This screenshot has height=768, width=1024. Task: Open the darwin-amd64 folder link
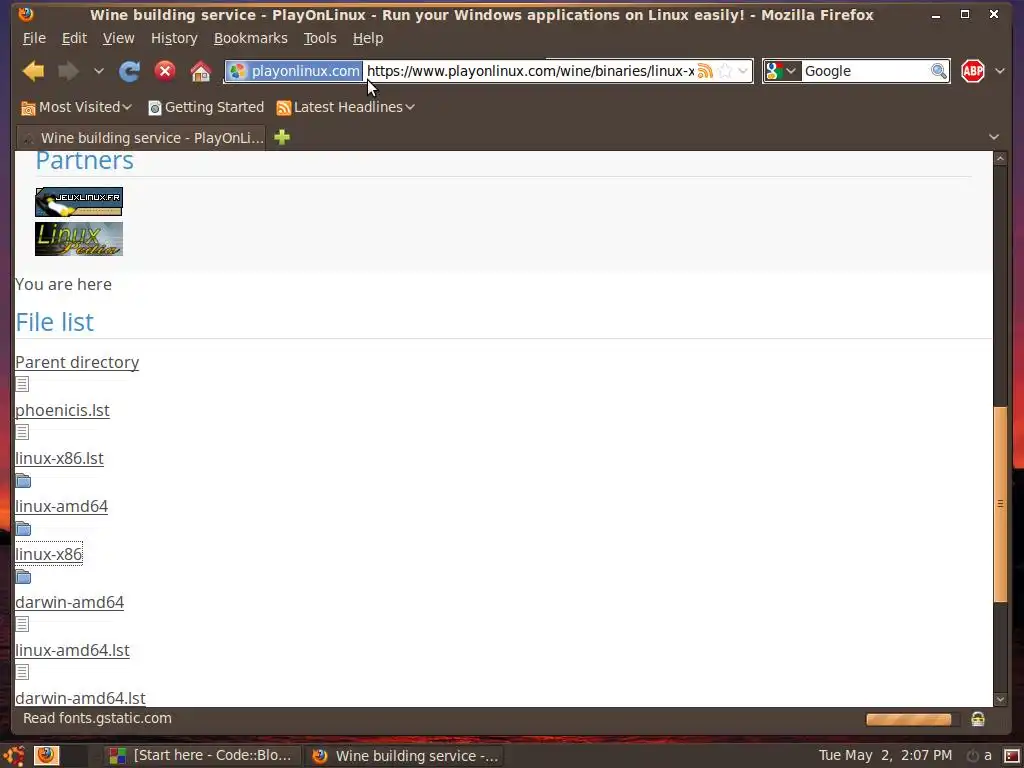(x=69, y=602)
